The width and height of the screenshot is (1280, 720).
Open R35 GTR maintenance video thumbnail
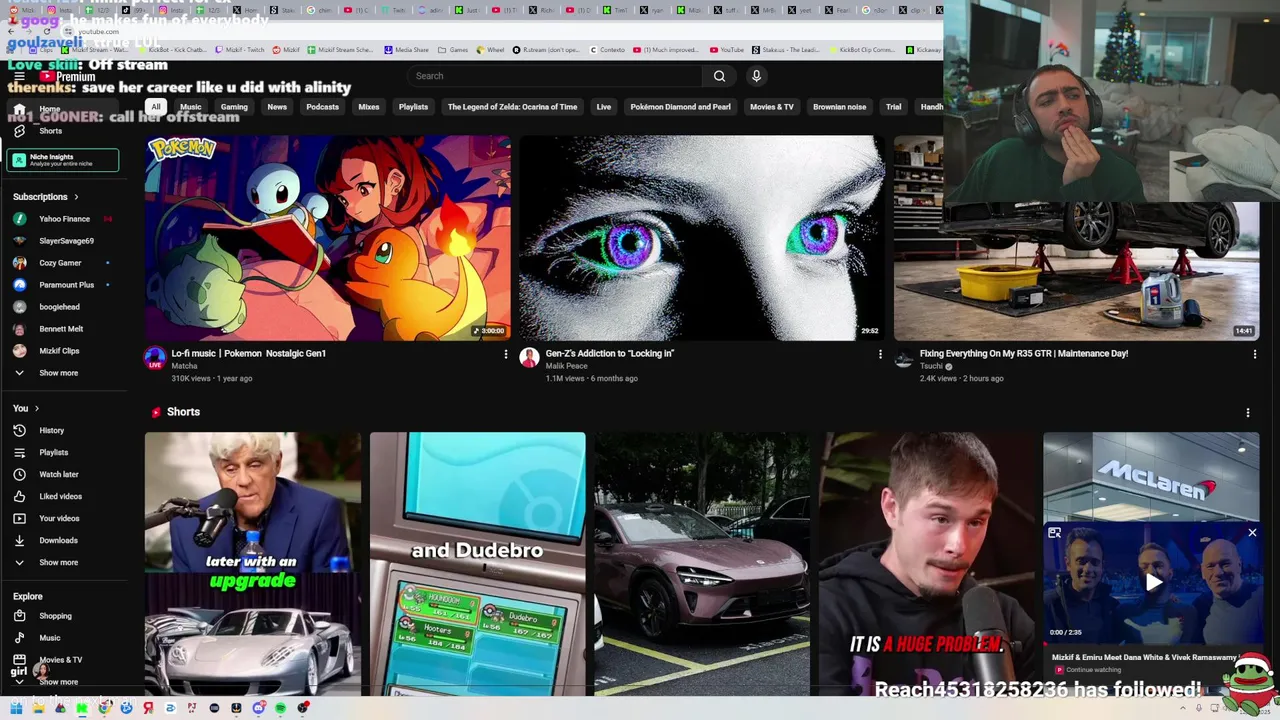click(1076, 270)
